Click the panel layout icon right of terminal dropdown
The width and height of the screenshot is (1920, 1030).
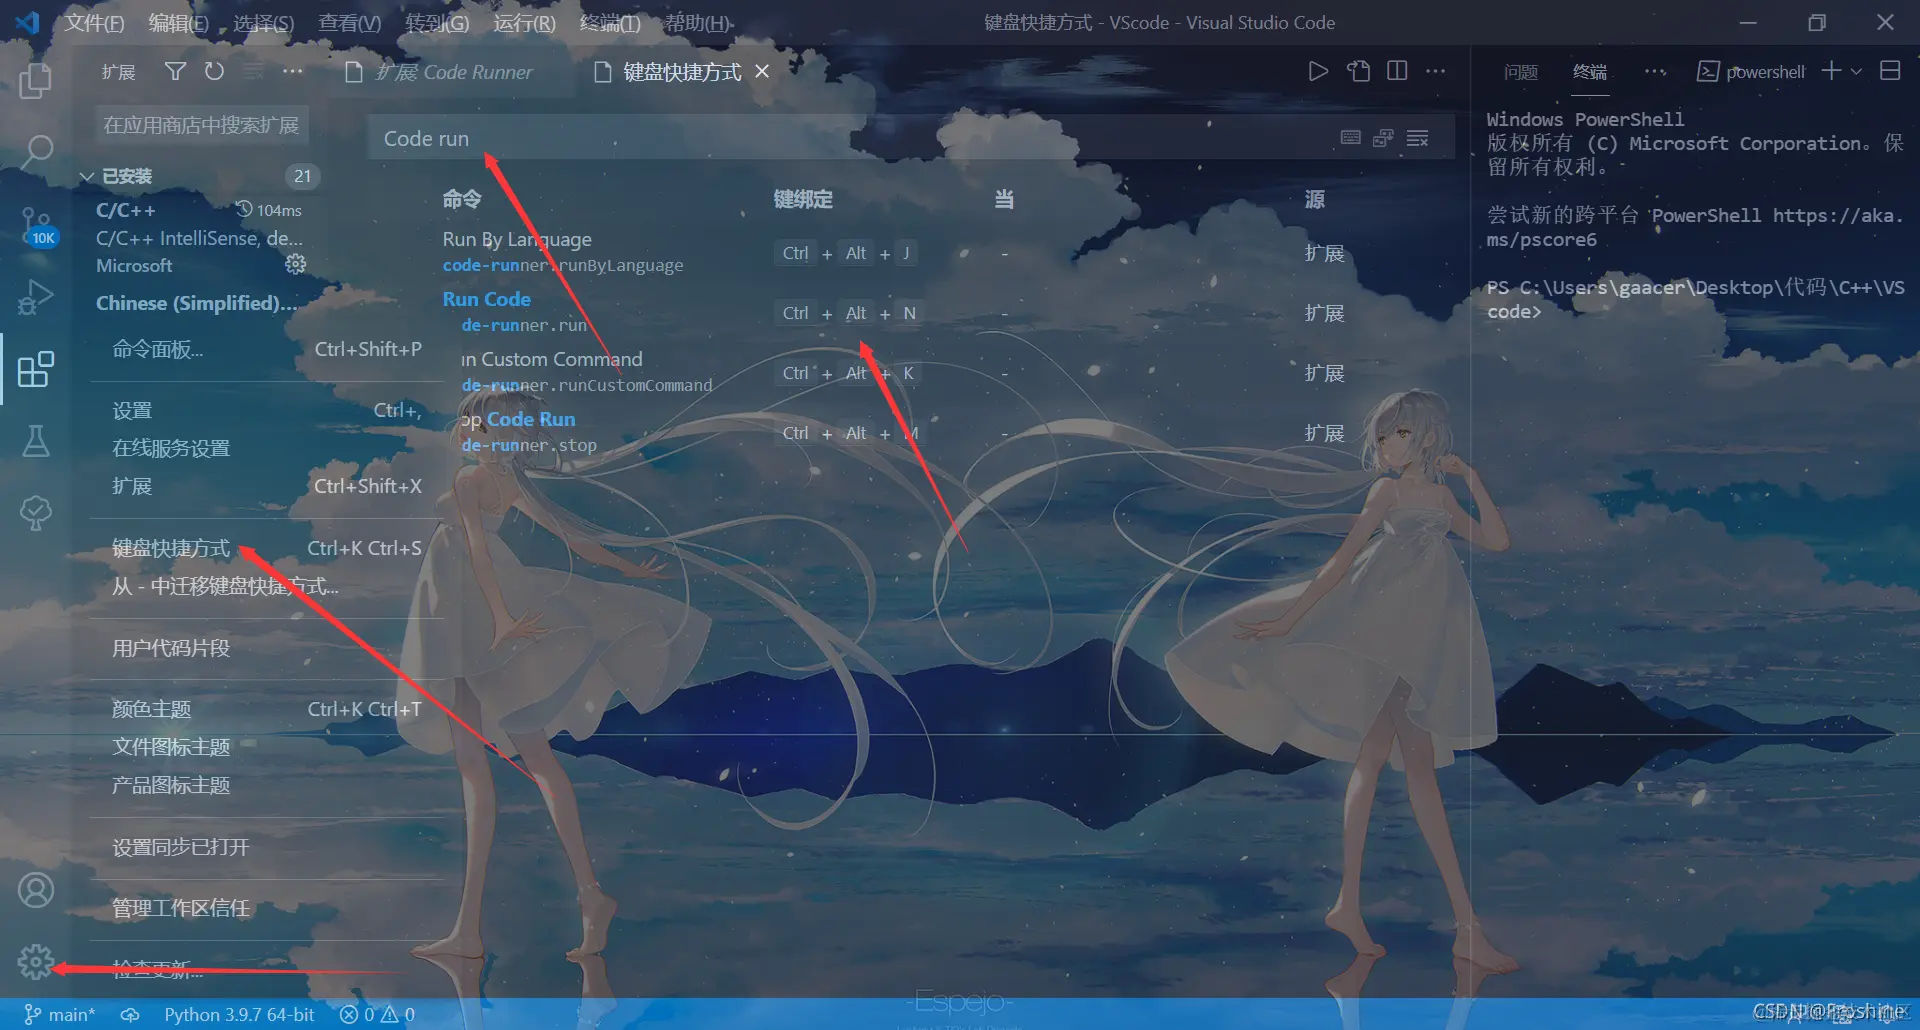(1890, 71)
